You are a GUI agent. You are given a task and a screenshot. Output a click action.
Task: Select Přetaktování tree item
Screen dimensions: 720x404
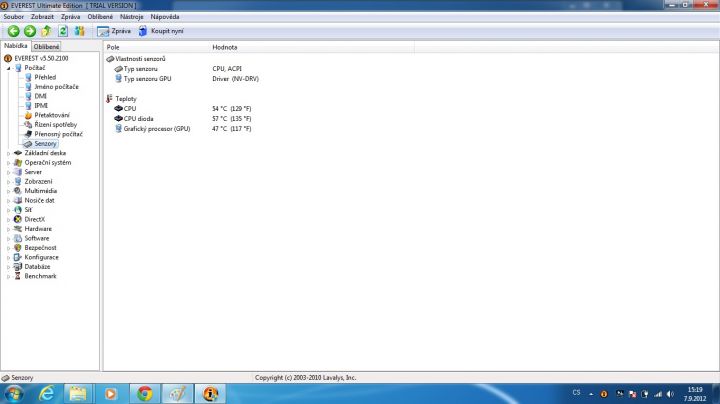click(52, 115)
